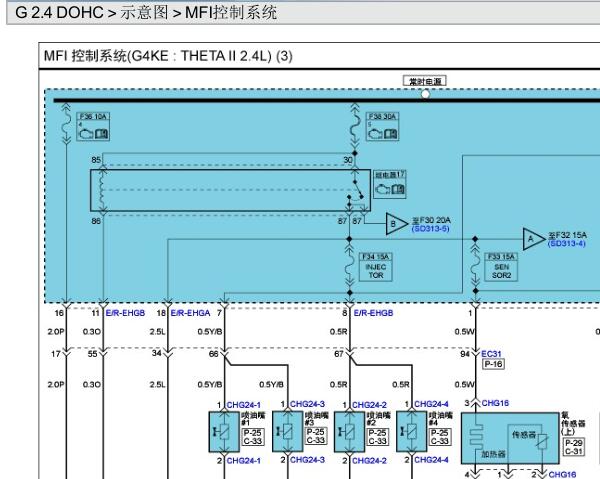600x479 pixels.
Task: Click the 常时电源 label box
Action: (425, 81)
